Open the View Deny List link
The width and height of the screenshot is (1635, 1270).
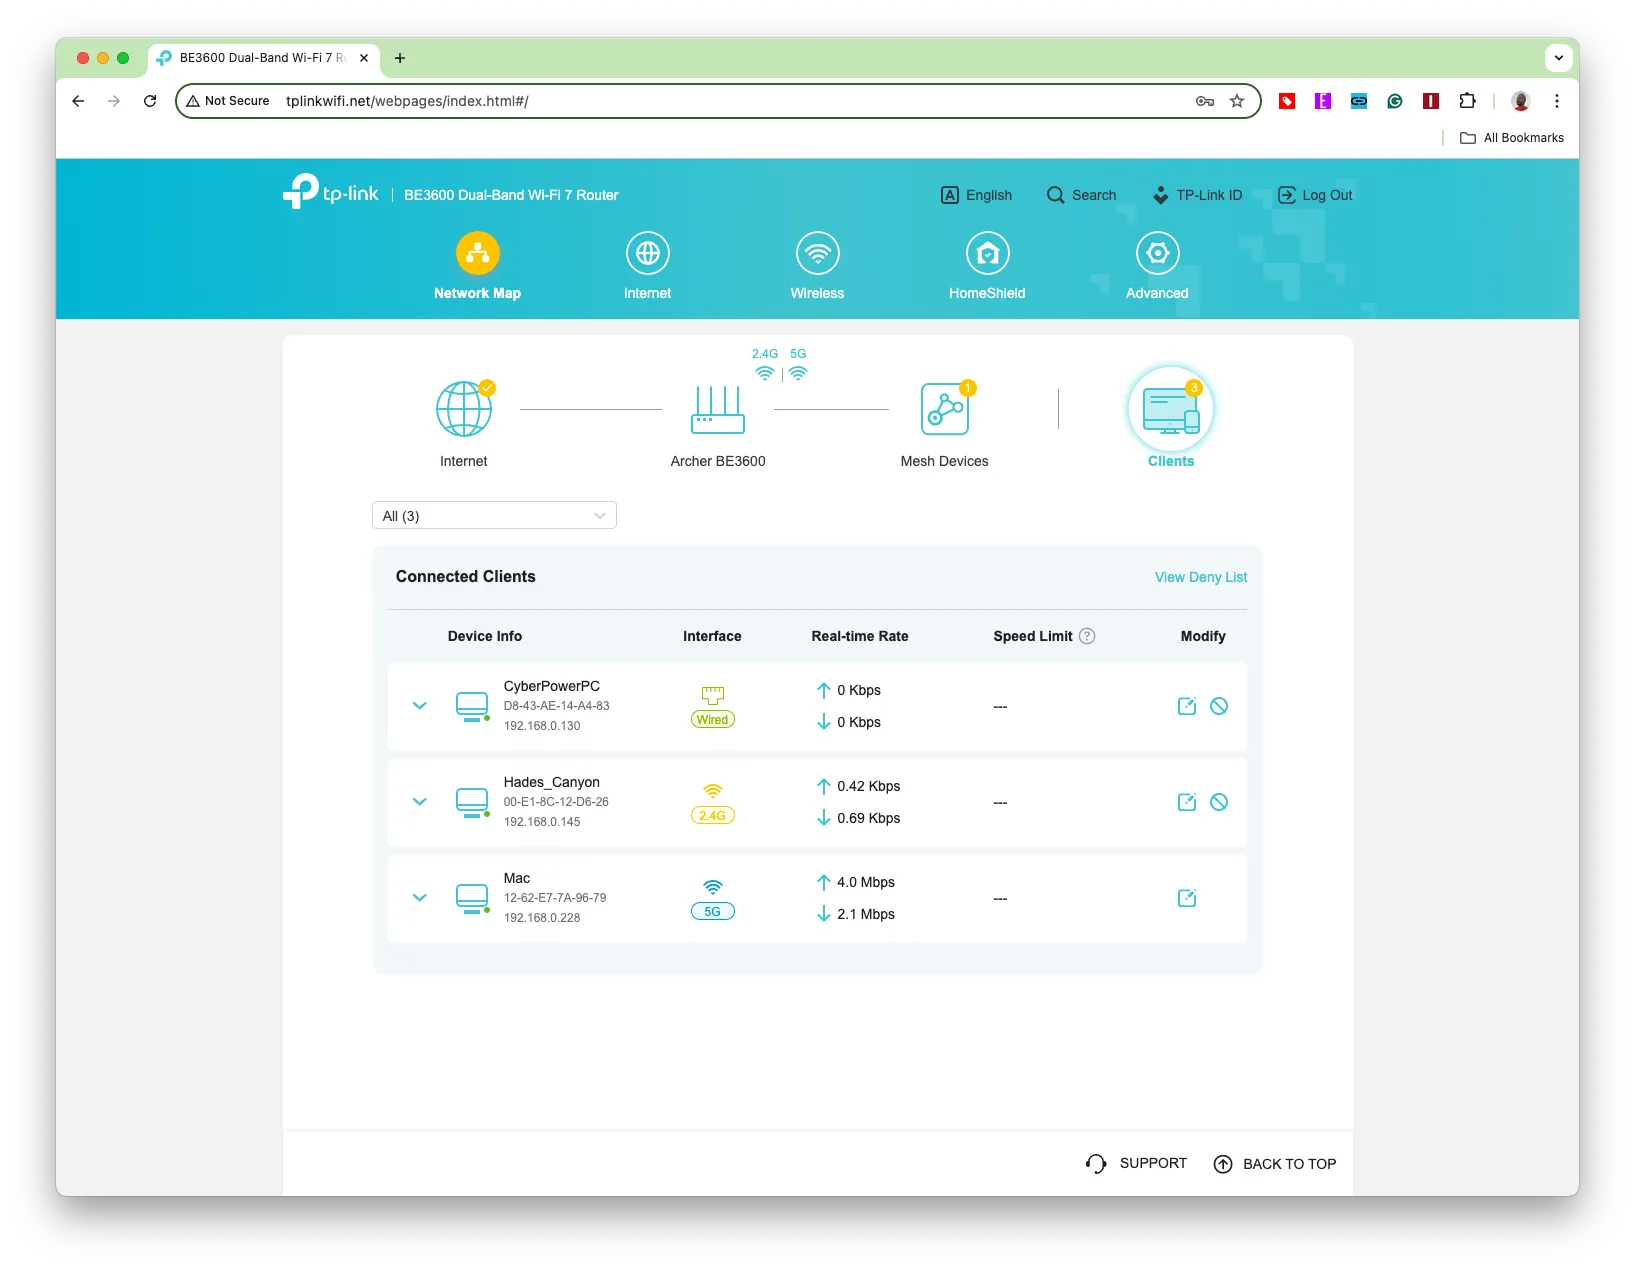[x=1200, y=577]
